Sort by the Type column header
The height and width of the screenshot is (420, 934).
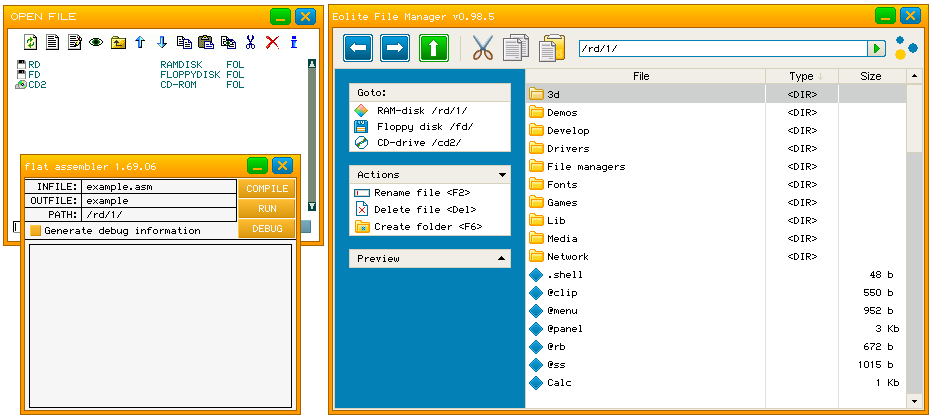[802, 76]
